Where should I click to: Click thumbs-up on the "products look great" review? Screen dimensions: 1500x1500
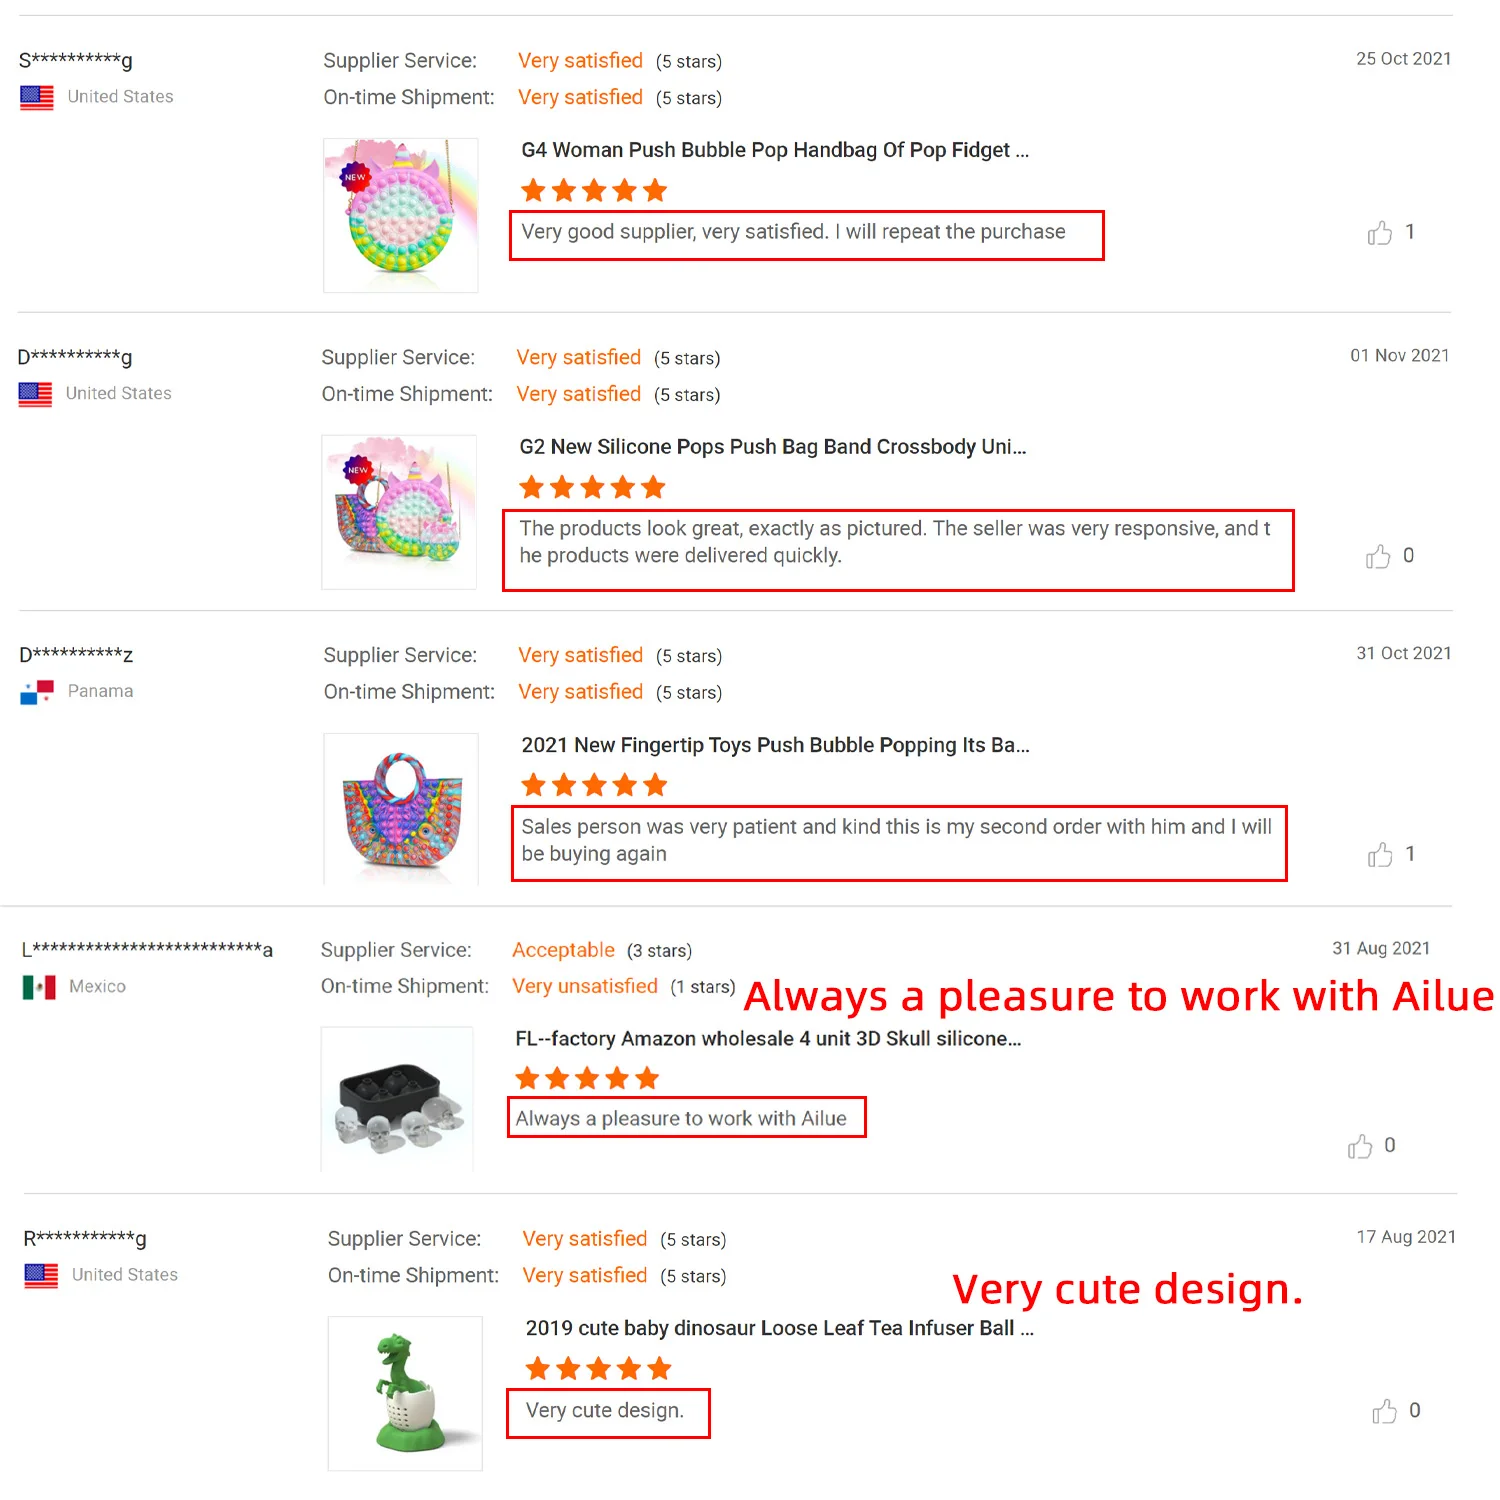click(1378, 557)
